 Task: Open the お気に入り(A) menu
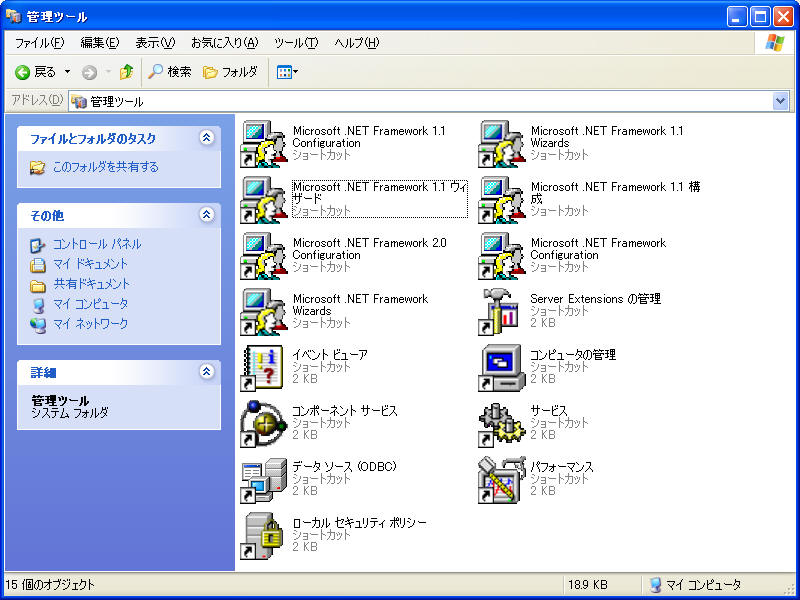coord(224,43)
